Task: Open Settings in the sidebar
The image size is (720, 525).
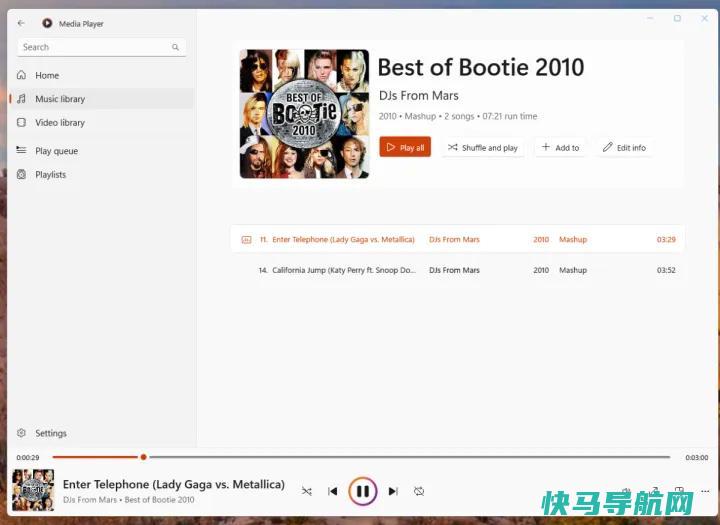Action: (x=102, y=433)
